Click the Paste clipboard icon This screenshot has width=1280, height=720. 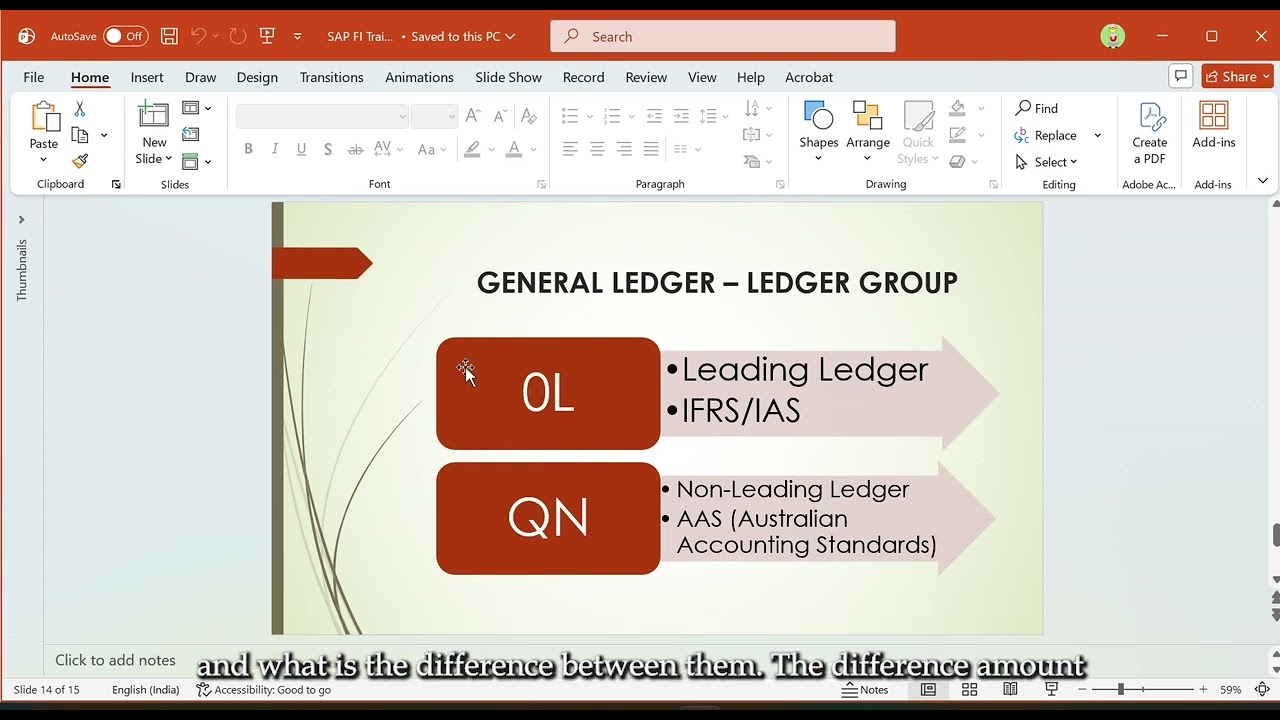click(x=44, y=117)
